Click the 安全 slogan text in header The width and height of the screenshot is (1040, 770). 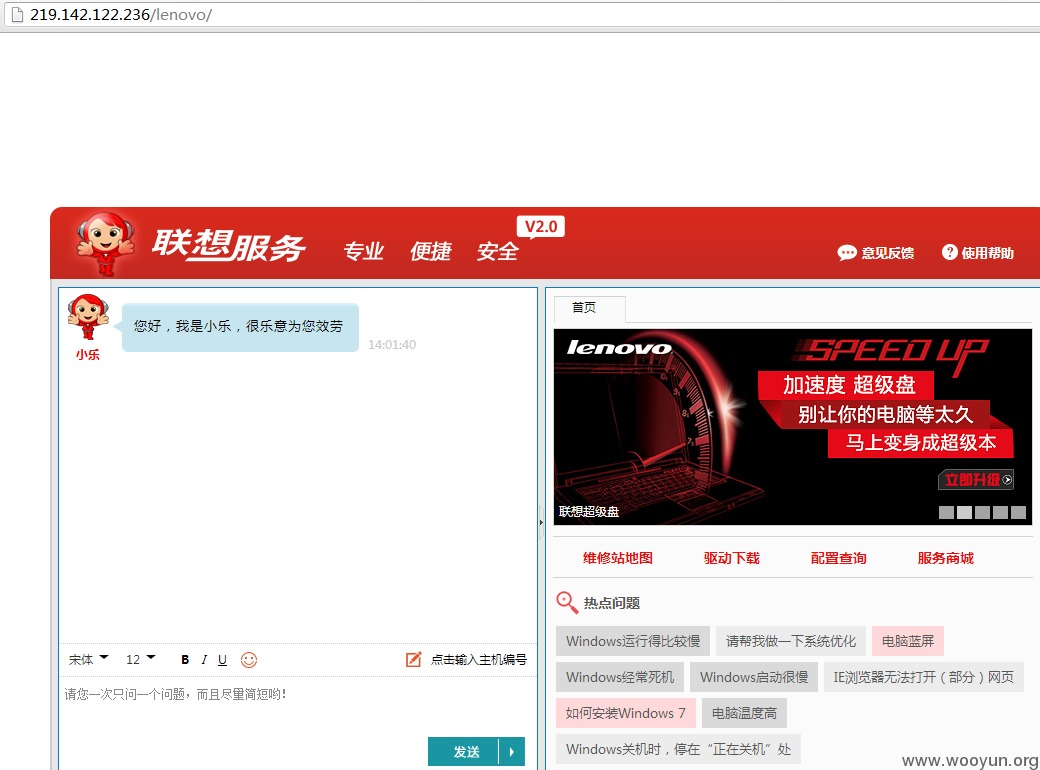tap(497, 251)
